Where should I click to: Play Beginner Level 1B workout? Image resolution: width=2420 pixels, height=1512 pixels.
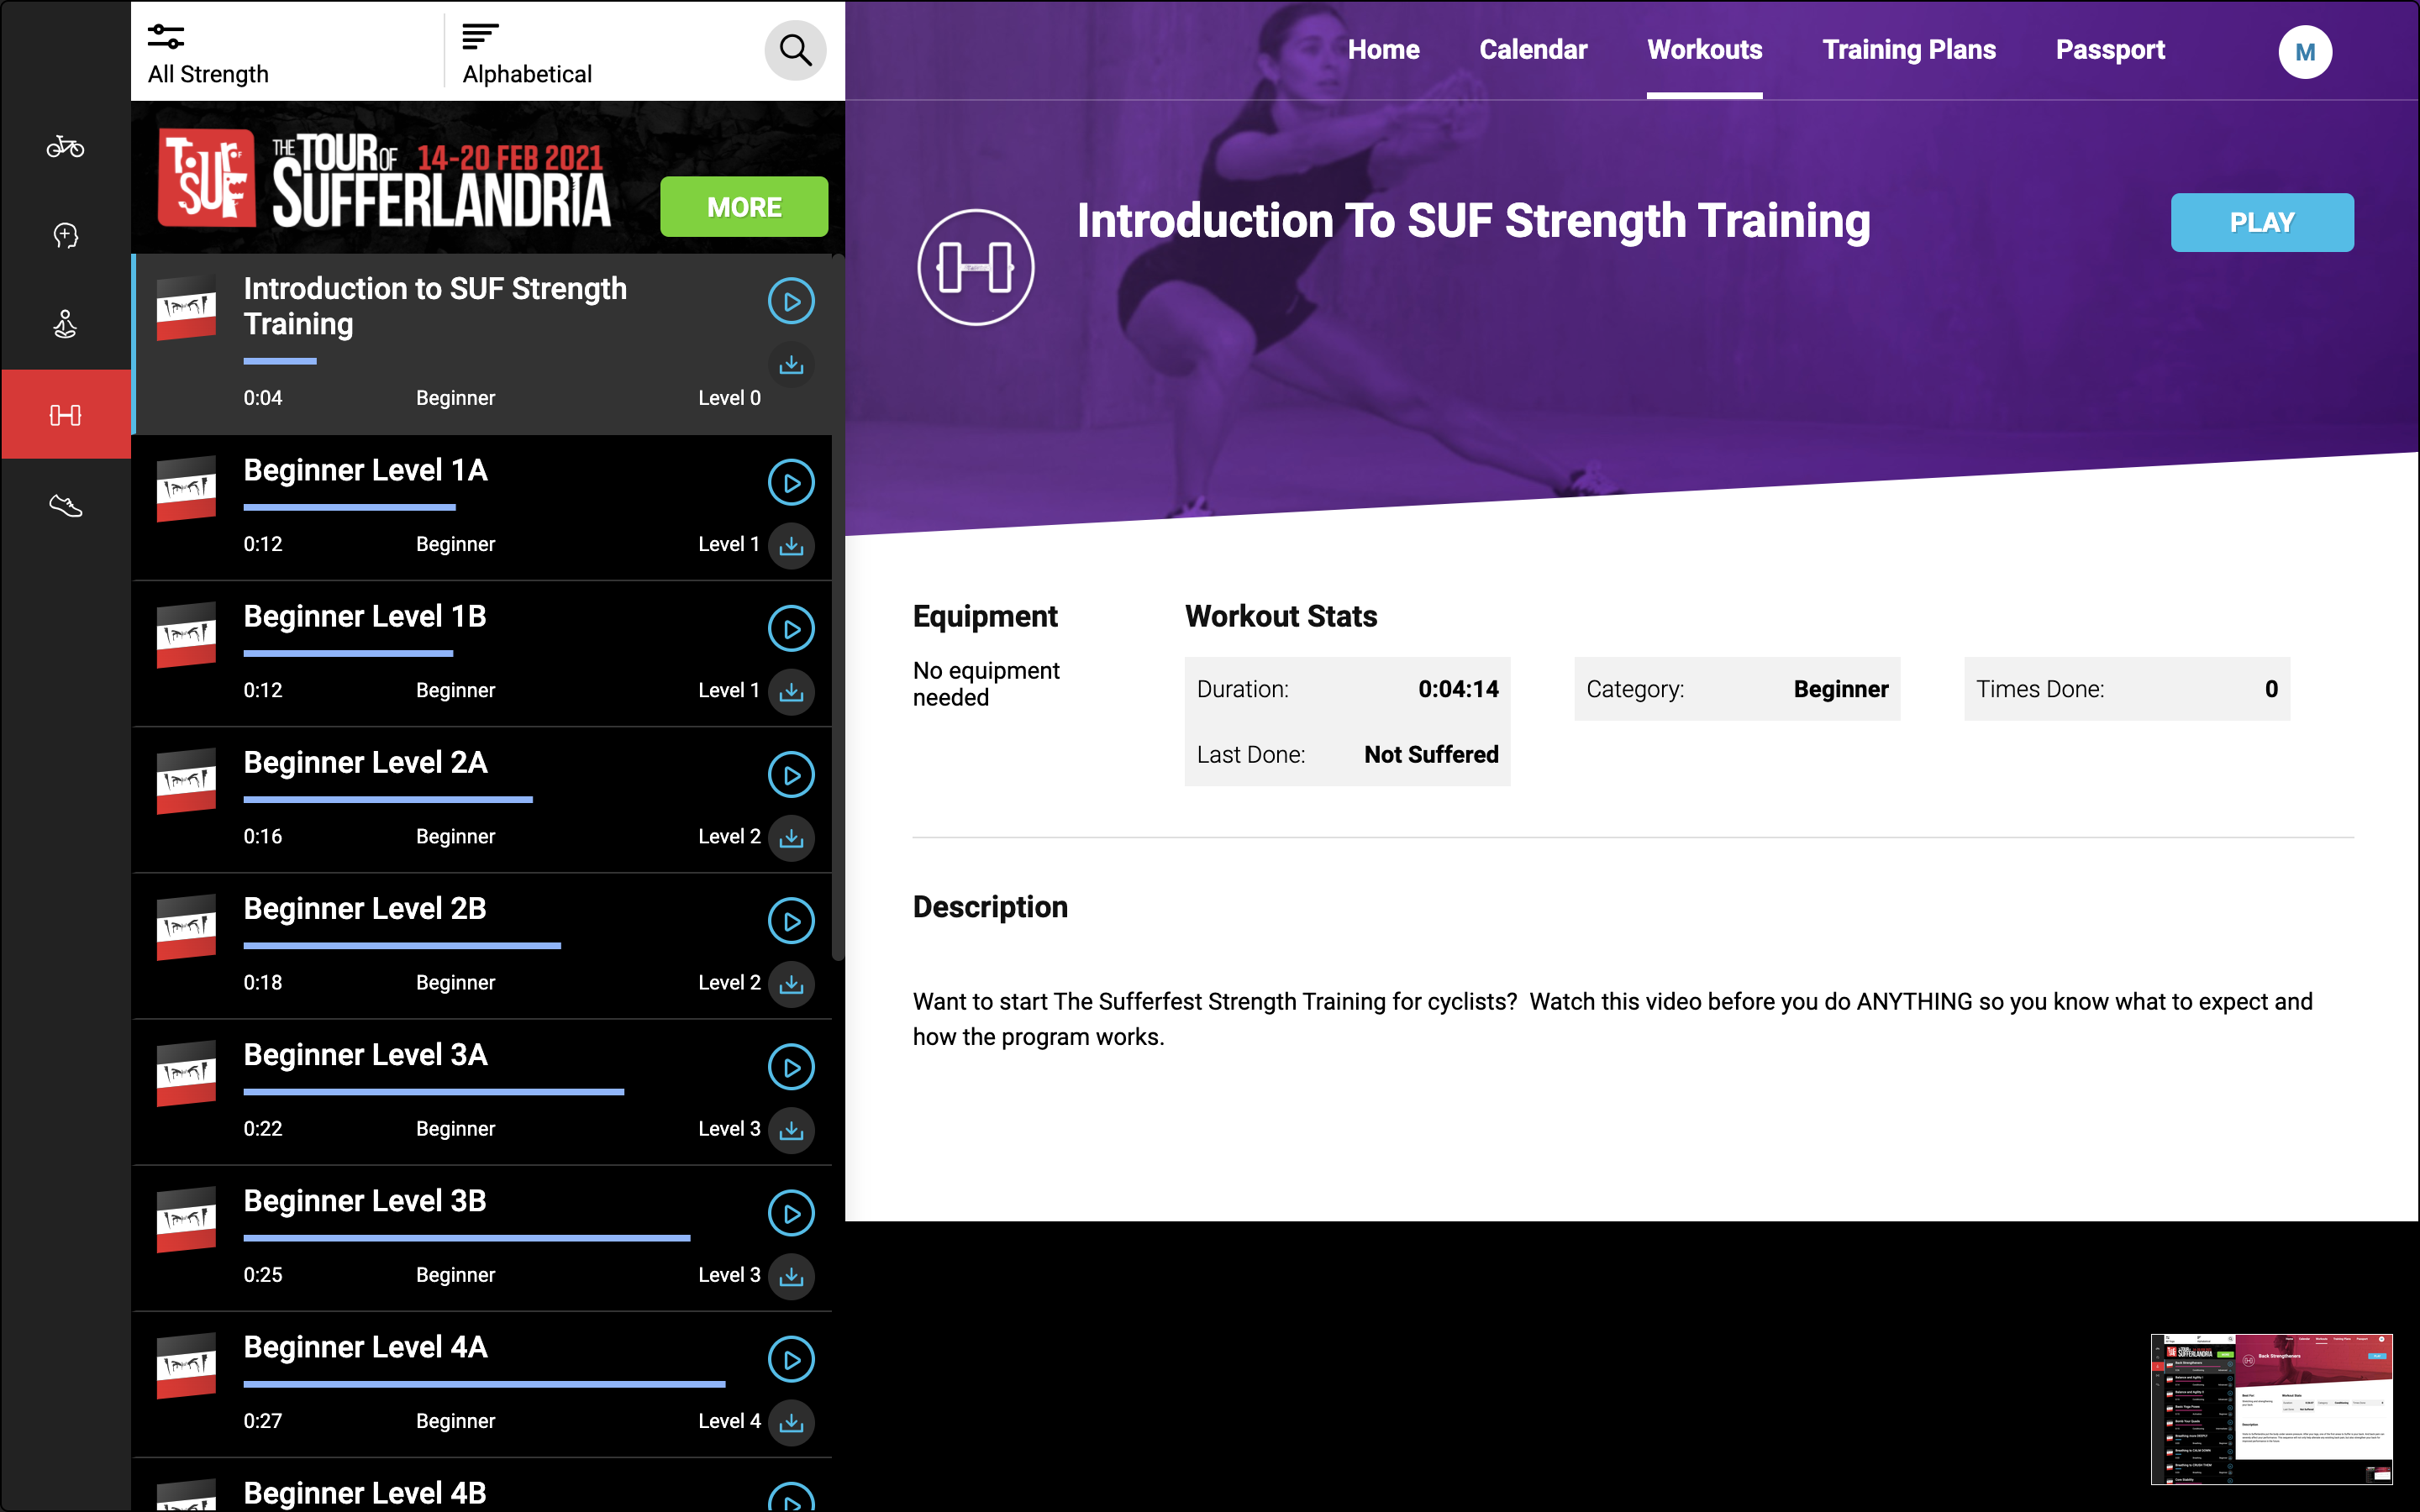click(791, 629)
